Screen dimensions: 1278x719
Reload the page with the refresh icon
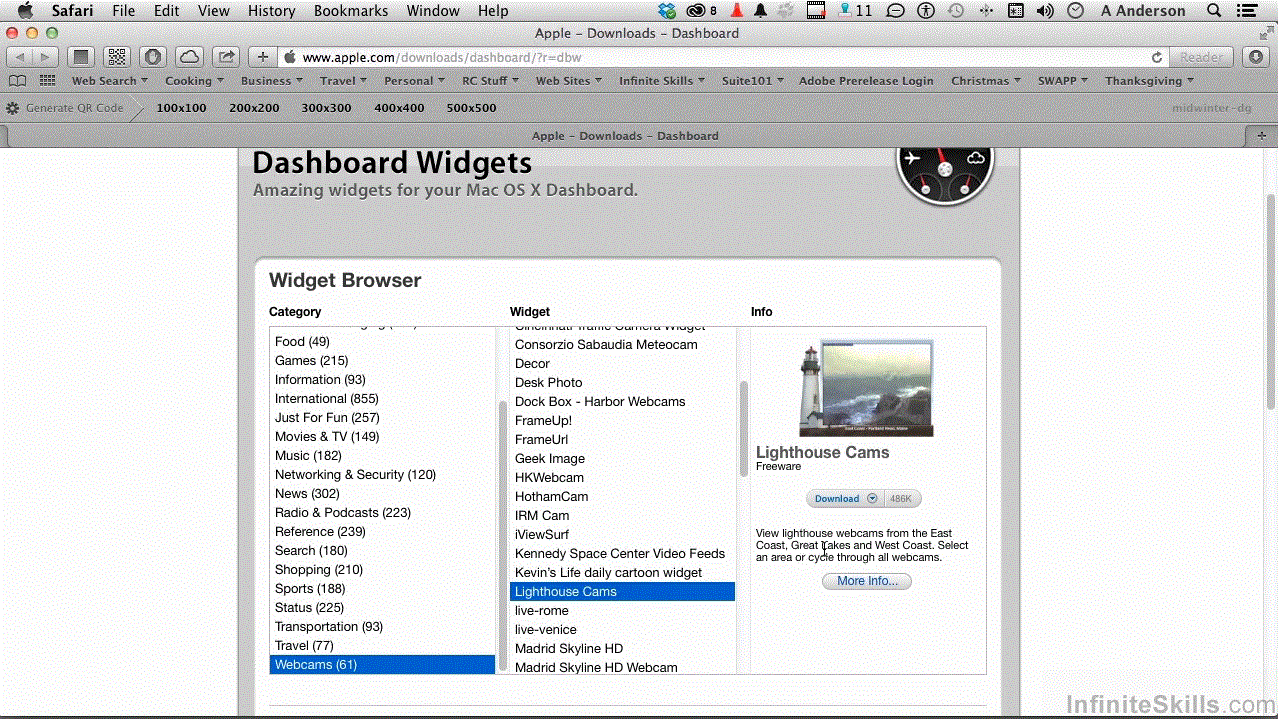coord(1157,58)
